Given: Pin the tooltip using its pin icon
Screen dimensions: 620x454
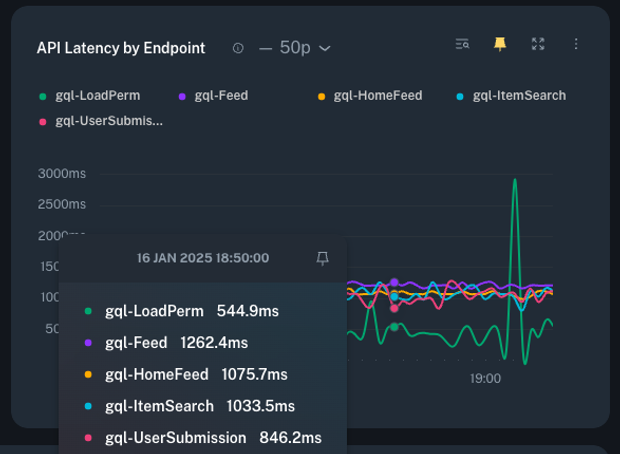Looking at the screenshot, I should click(x=322, y=258).
